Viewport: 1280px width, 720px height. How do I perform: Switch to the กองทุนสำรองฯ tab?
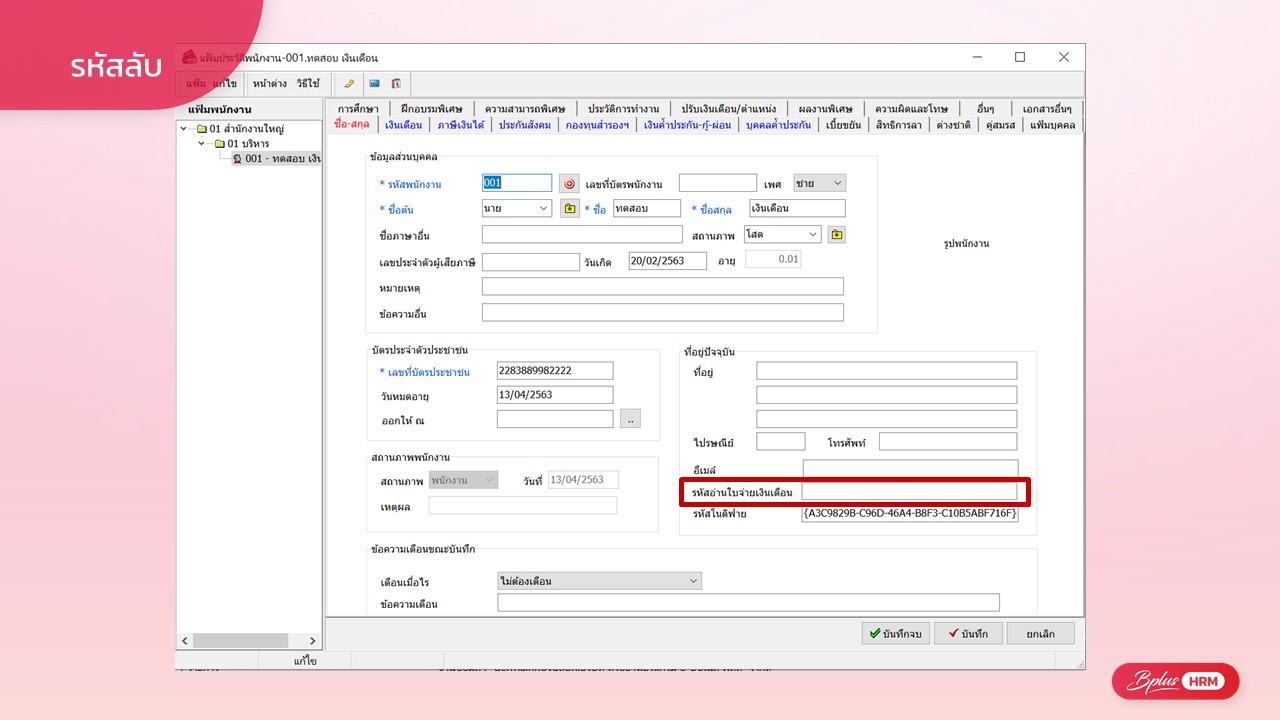(597, 125)
